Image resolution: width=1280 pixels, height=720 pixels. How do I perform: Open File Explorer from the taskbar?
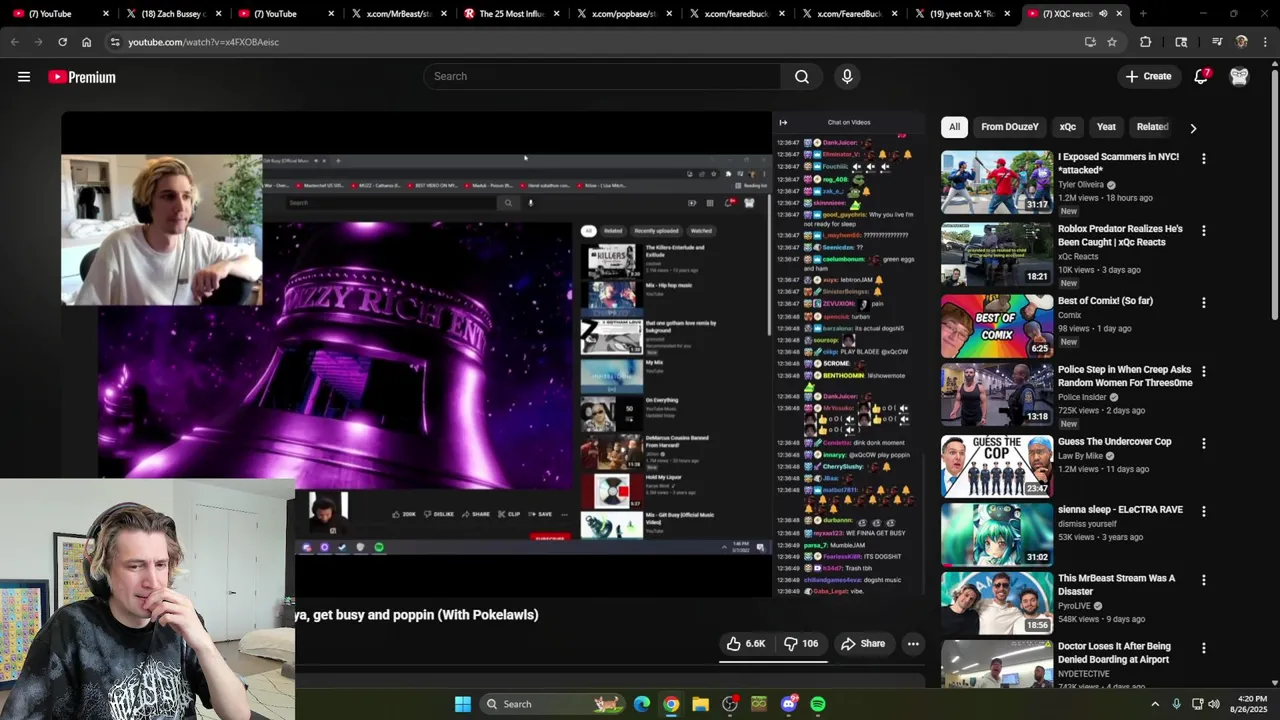pos(700,704)
